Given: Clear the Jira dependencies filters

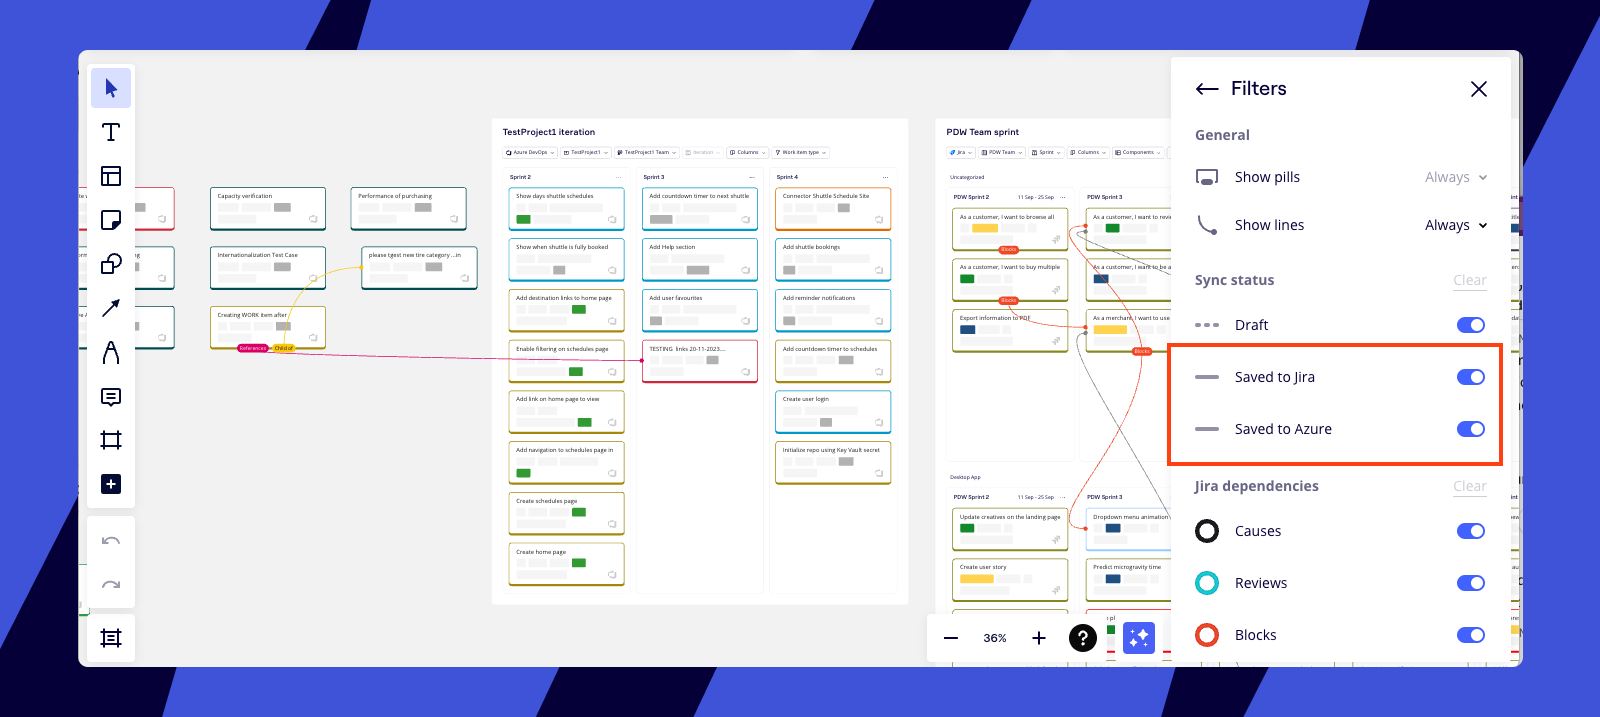Looking at the screenshot, I should (1469, 486).
